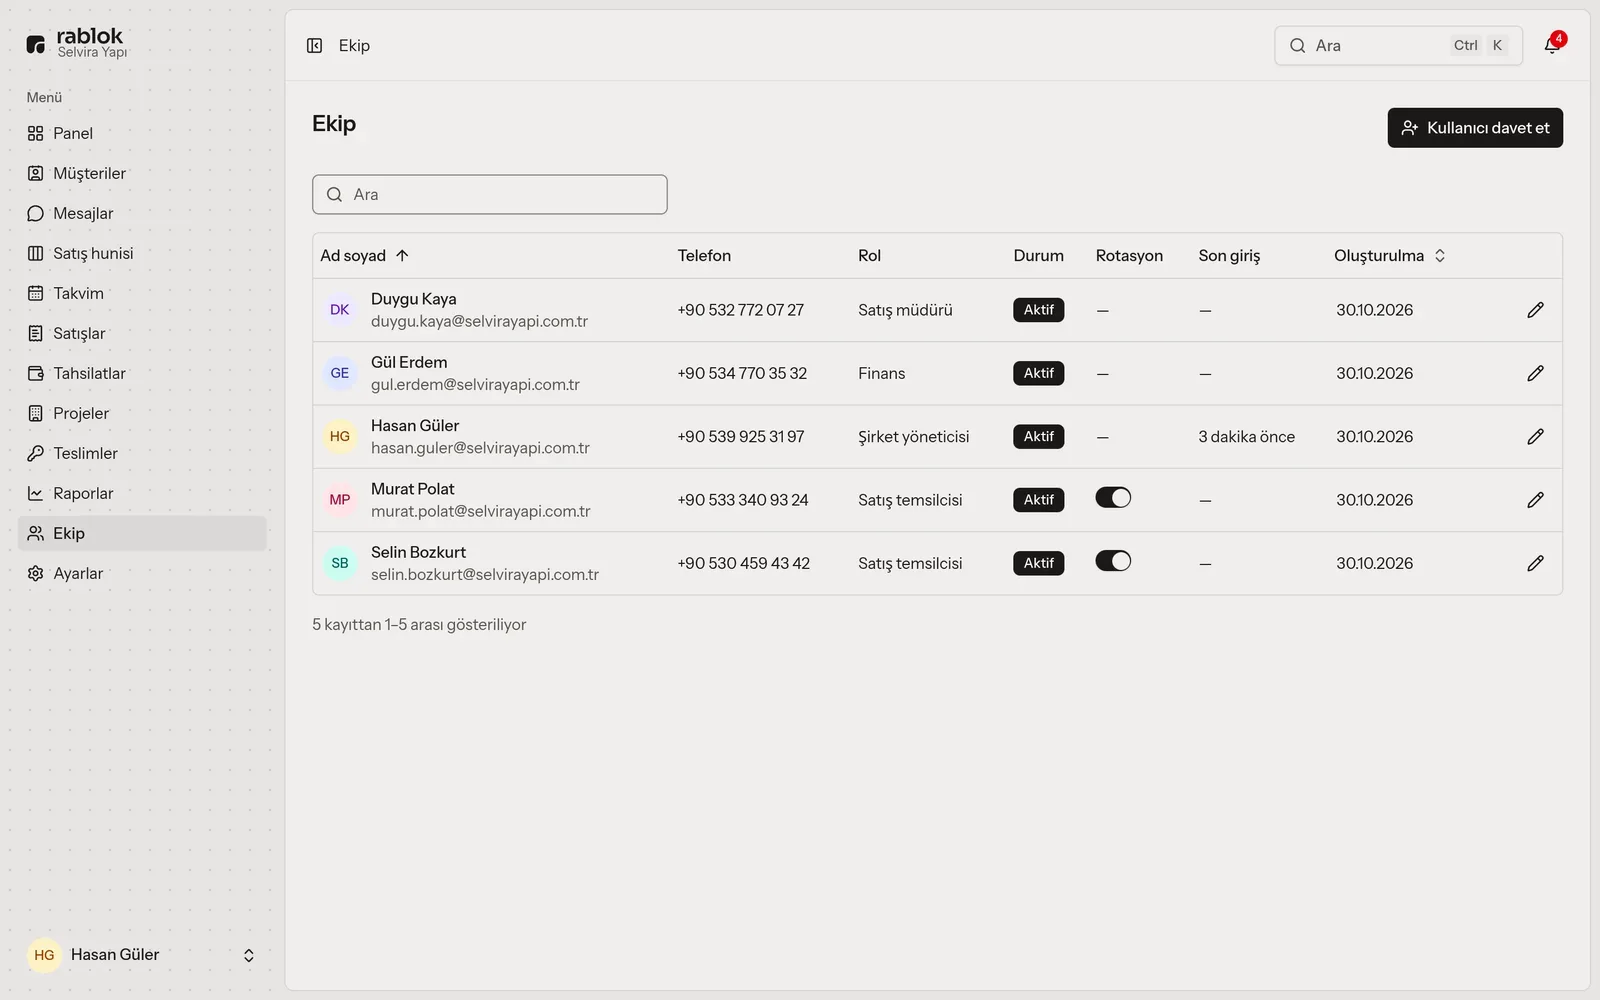Click Kullanıcı davet et button

[x=1475, y=128]
